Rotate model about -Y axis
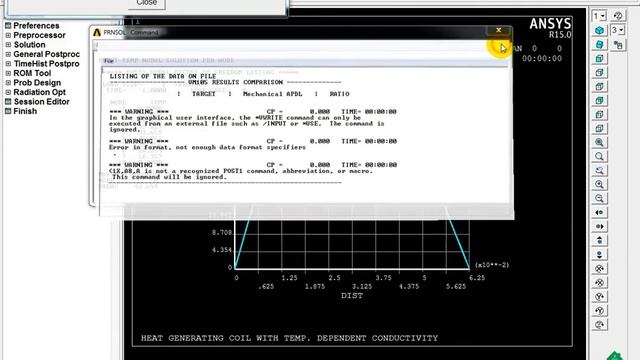640x360 pixels. (599, 311)
